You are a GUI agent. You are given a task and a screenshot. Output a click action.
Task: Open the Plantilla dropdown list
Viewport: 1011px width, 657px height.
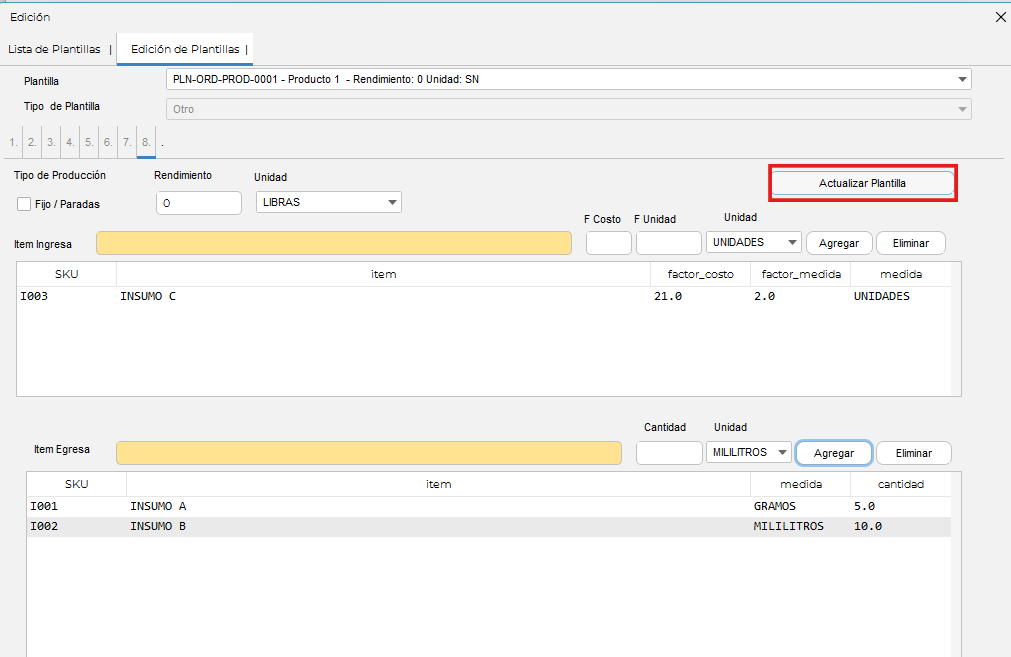(x=568, y=80)
